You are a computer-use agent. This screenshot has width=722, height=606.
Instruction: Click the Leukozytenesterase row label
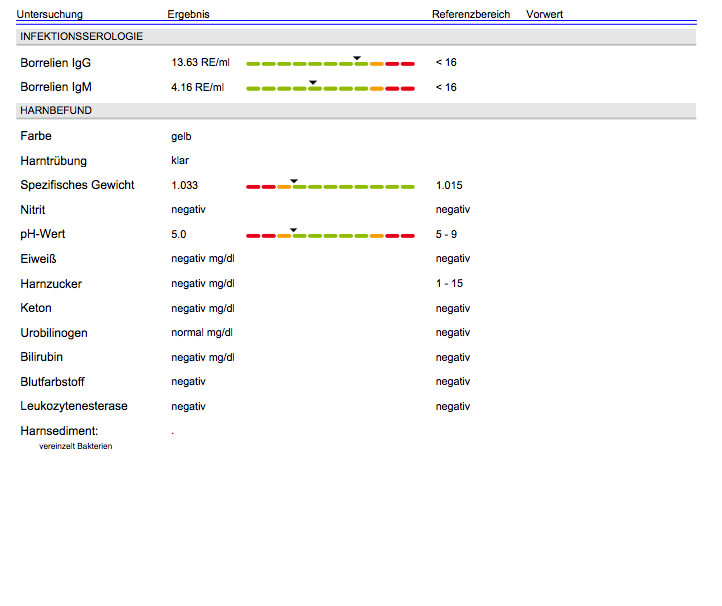(x=74, y=406)
